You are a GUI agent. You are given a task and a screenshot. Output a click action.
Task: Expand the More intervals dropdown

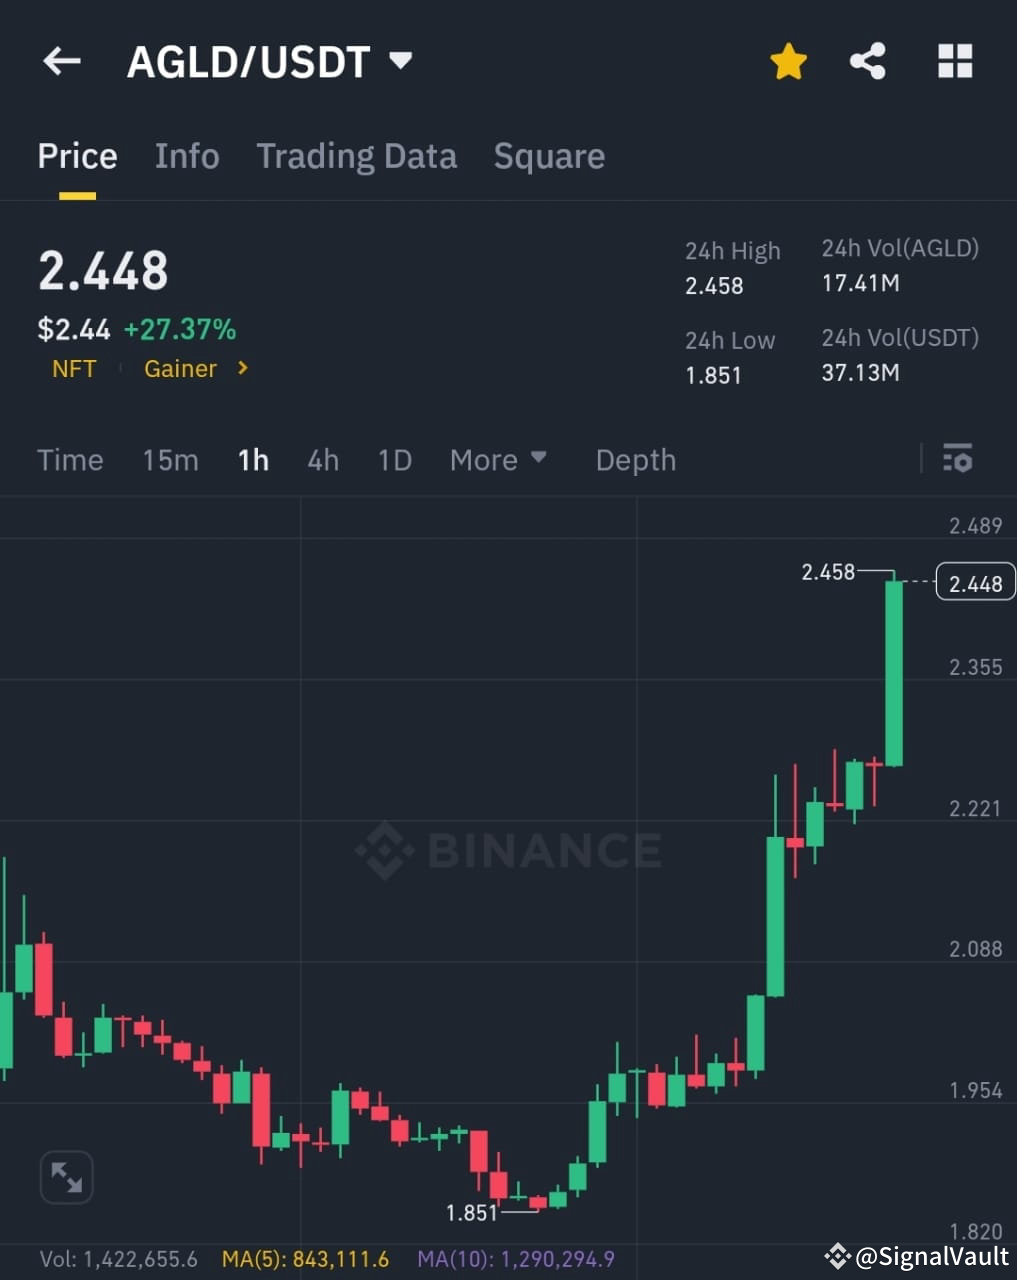[499, 460]
